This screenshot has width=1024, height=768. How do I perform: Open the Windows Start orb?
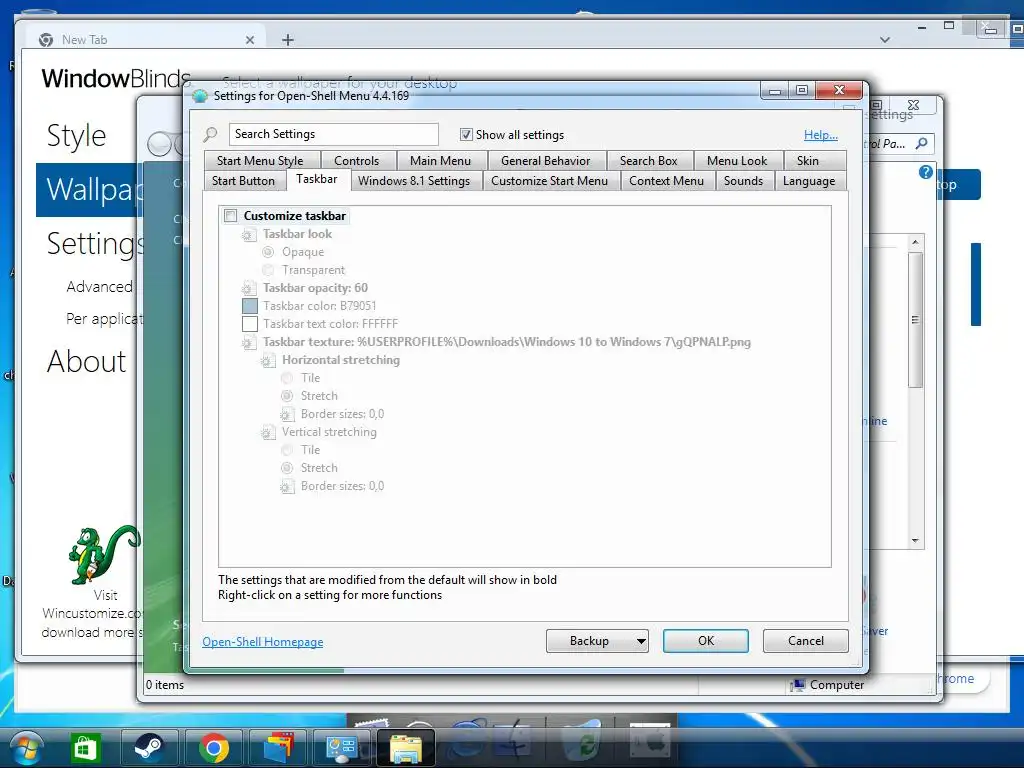tap(26, 748)
